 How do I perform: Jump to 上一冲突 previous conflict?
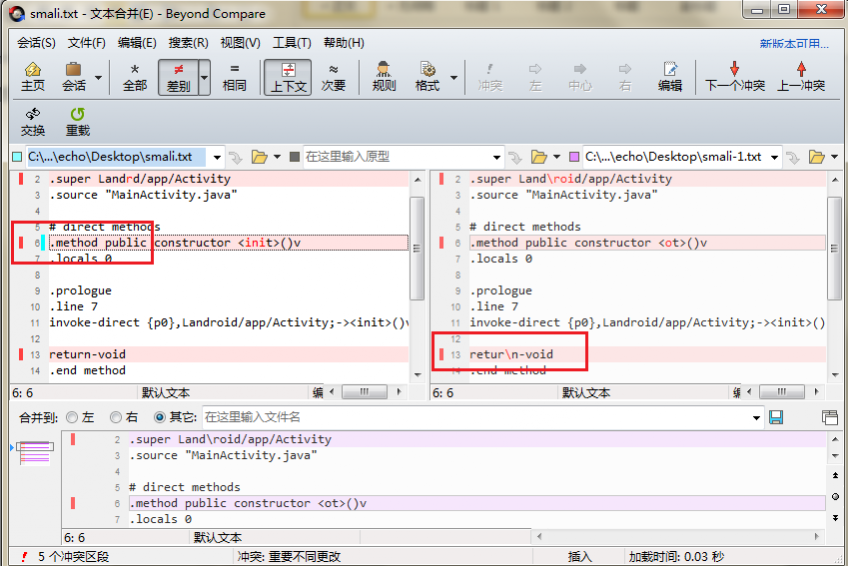(x=801, y=77)
